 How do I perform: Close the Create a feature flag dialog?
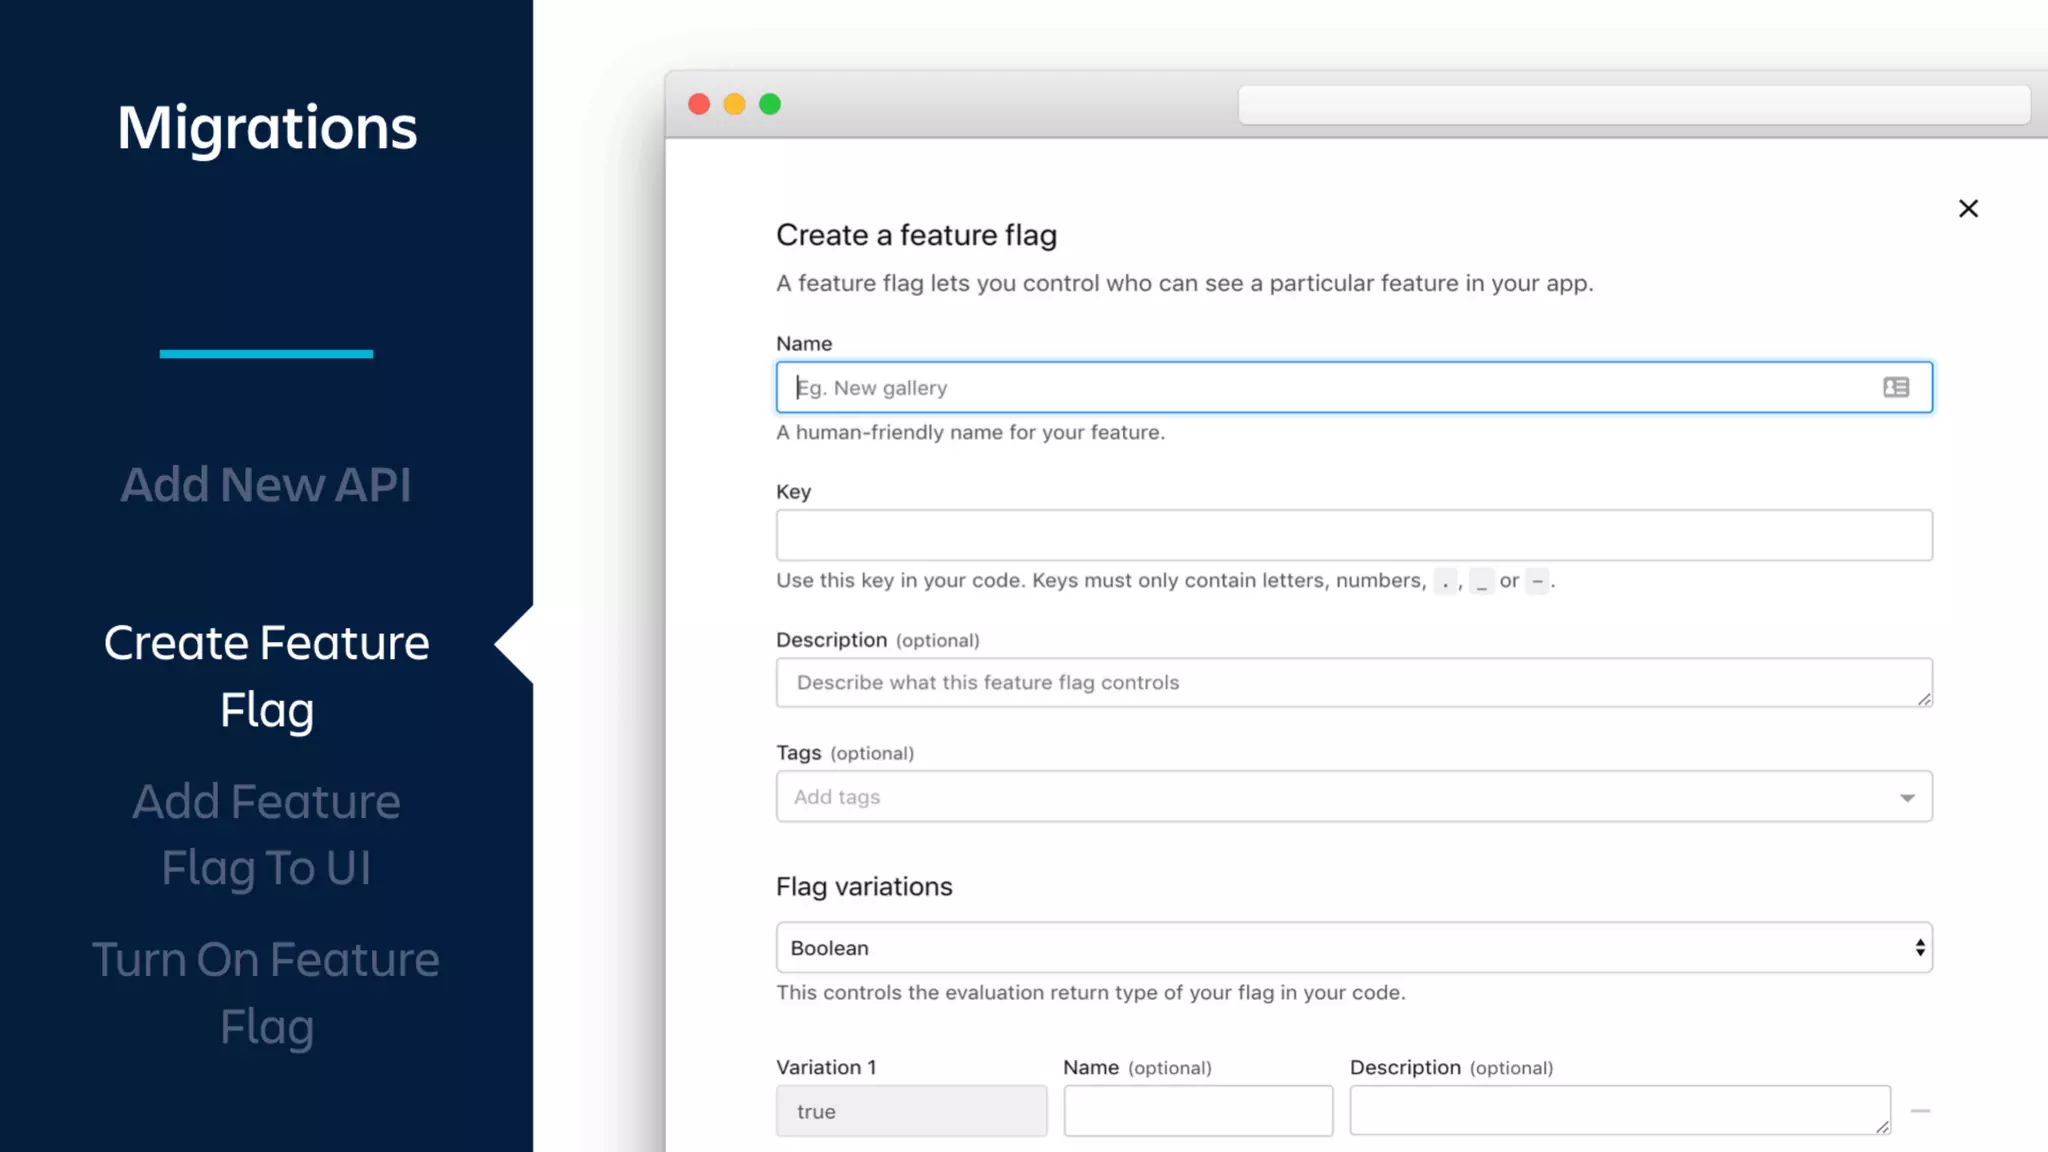click(x=1968, y=208)
